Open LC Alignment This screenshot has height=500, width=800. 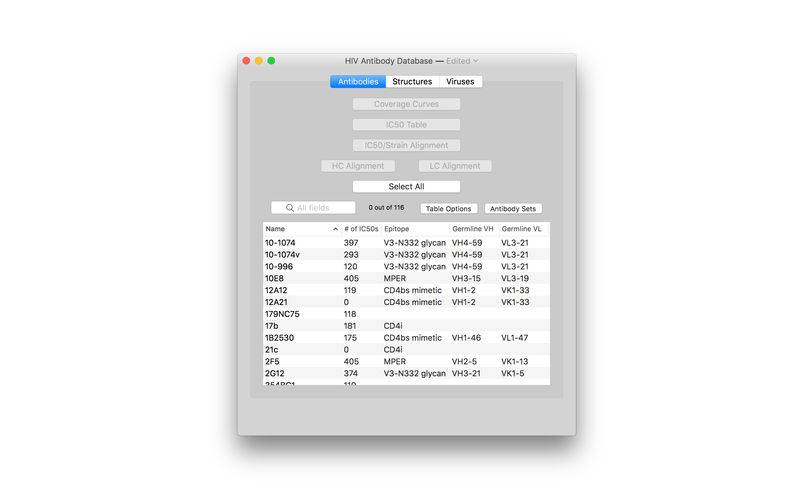click(455, 166)
